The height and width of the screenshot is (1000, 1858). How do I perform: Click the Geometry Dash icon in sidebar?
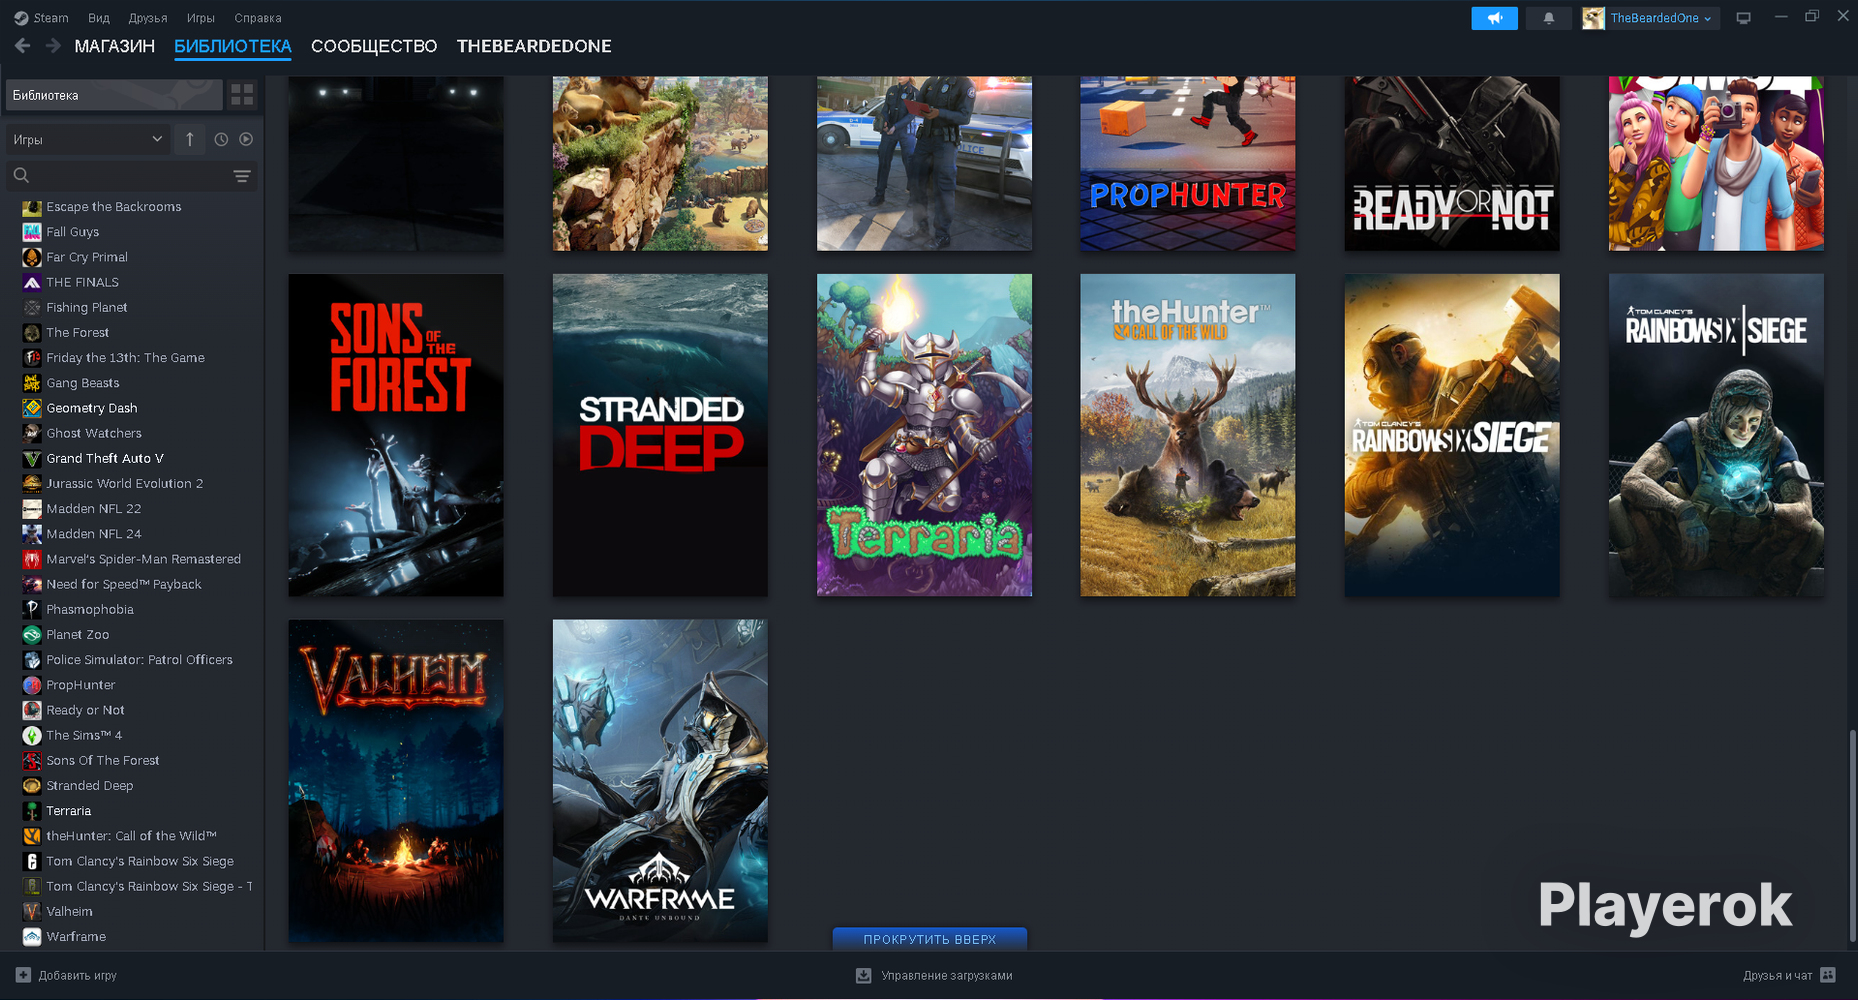pos(32,408)
